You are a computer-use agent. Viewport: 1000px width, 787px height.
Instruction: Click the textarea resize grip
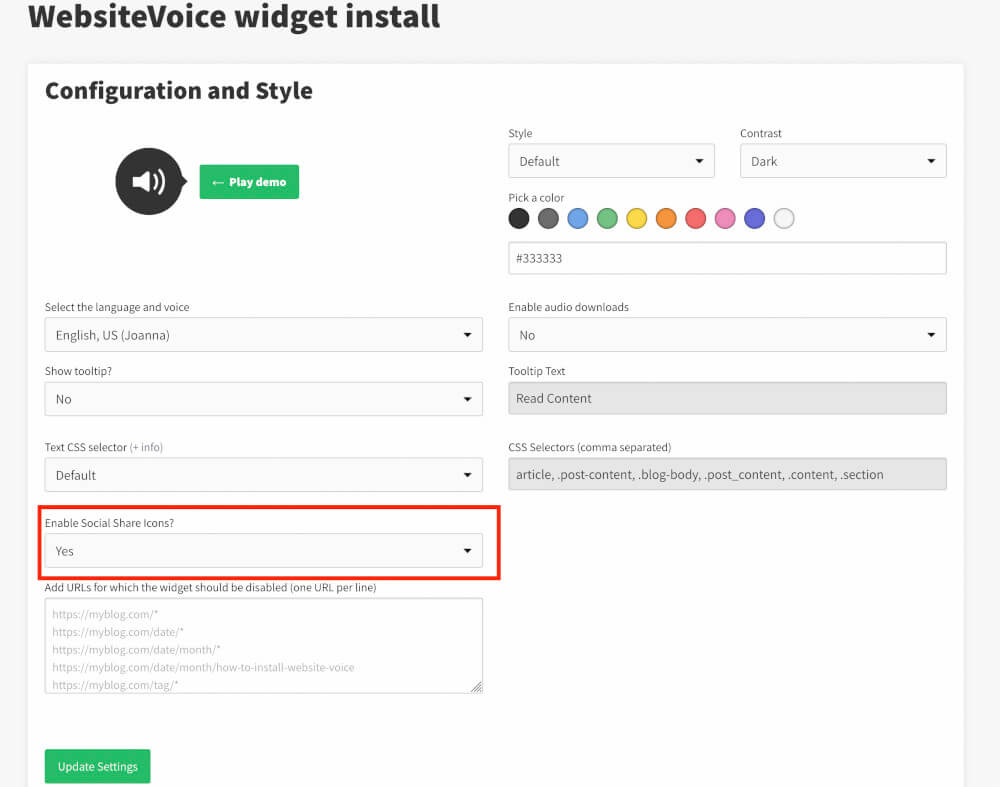point(476,687)
